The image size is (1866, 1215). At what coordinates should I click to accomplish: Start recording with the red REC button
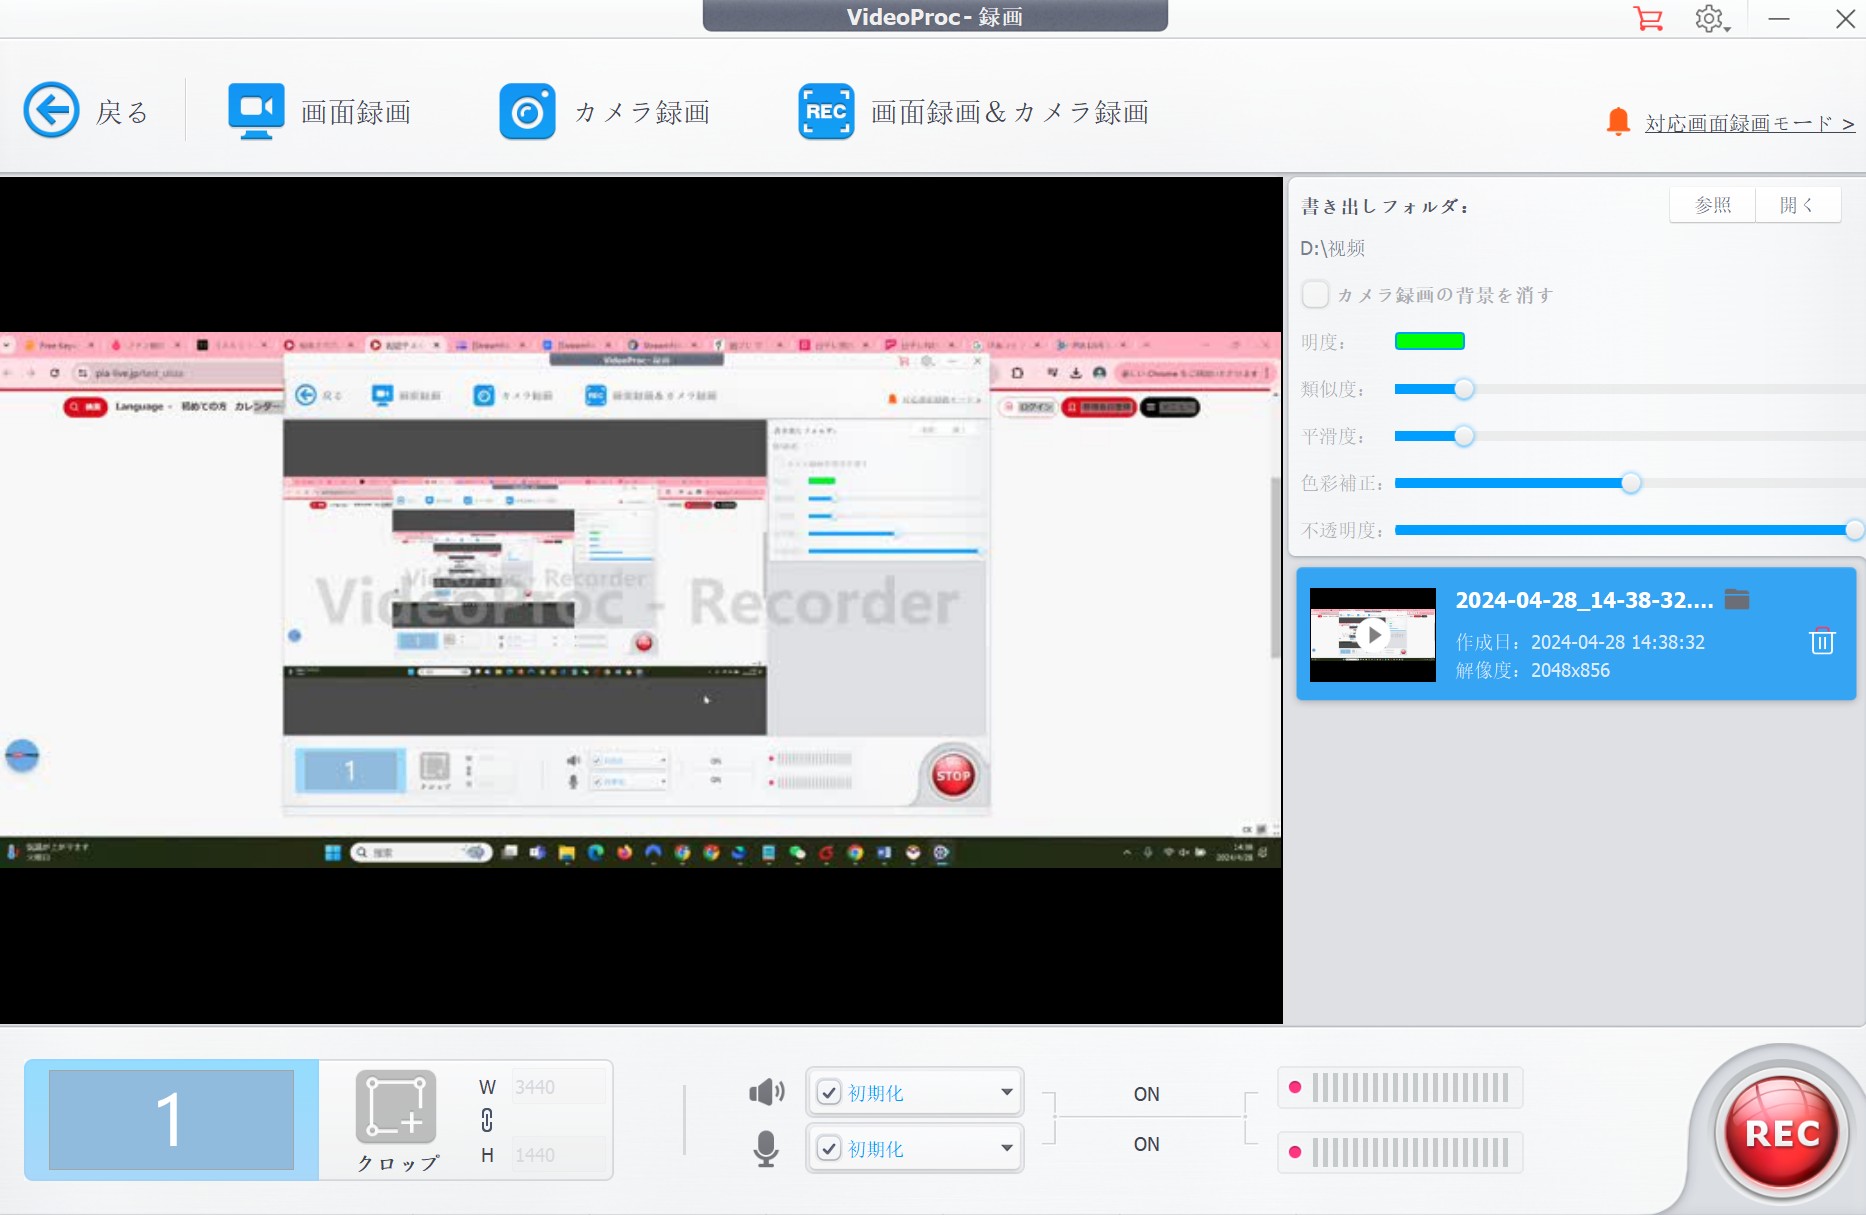pyautogui.click(x=1782, y=1133)
